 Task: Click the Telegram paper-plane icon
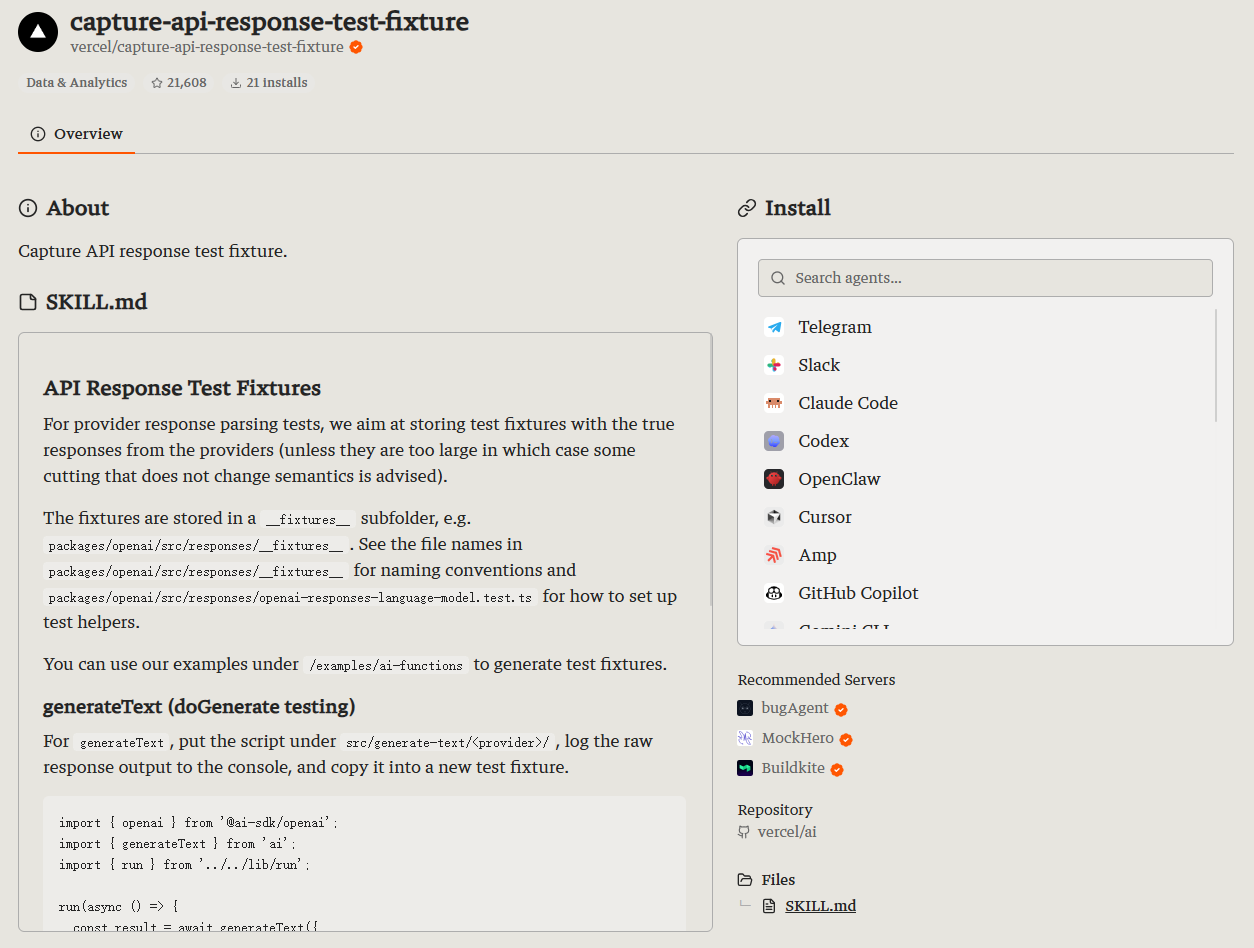[774, 327]
